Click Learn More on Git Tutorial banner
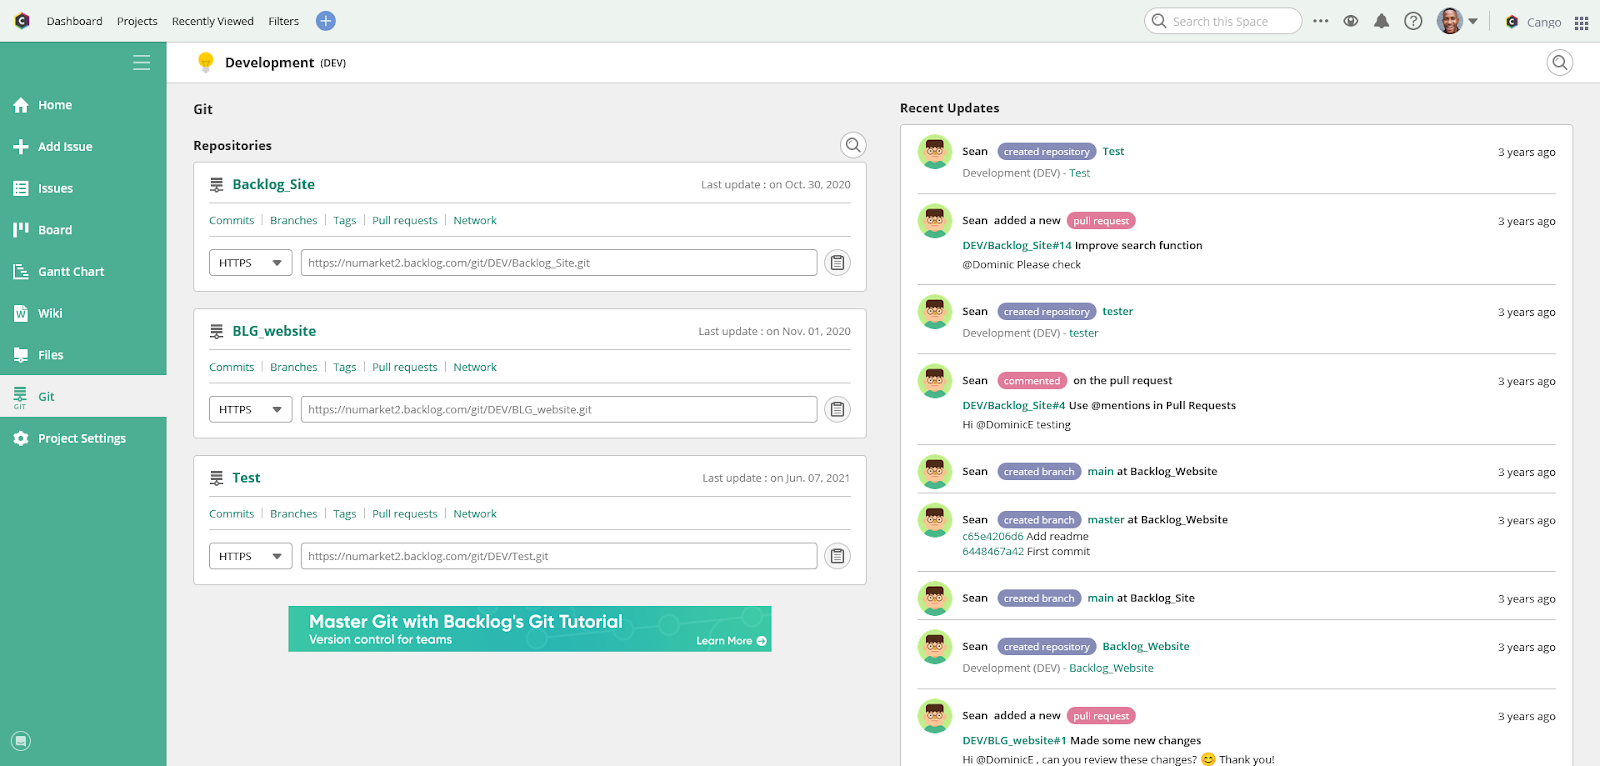 pyautogui.click(x=730, y=641)
